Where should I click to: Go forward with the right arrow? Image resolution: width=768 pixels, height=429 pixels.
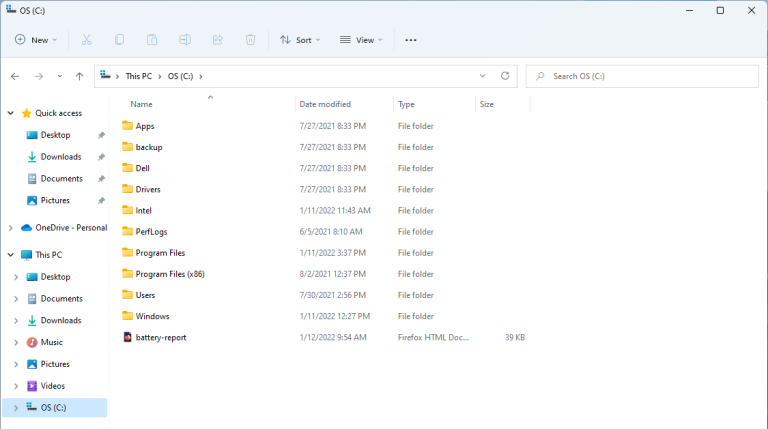click(x=39, y=76)
